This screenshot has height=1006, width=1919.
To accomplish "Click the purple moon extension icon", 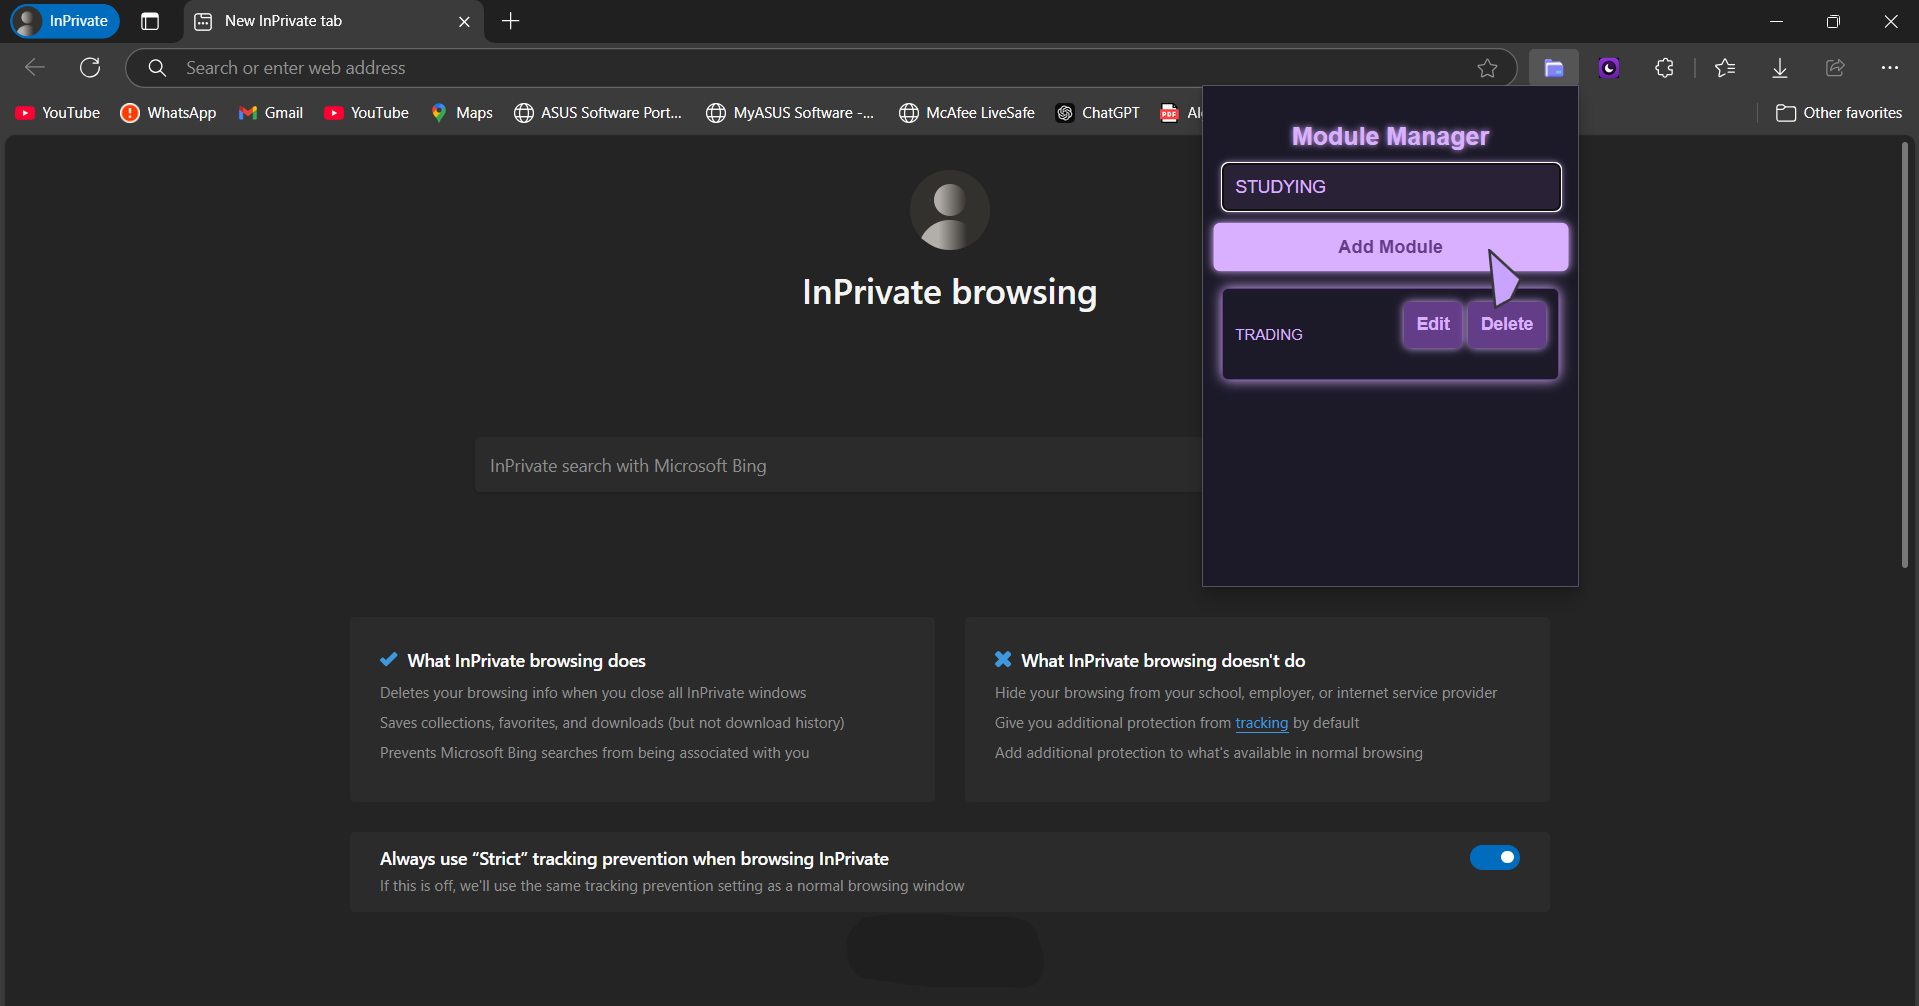I will [1608, 67].
